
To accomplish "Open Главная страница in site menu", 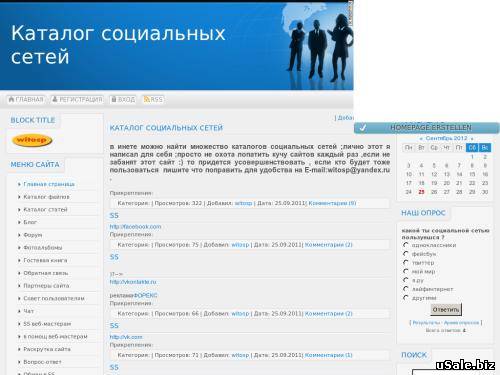I will (x=49, y=184).
